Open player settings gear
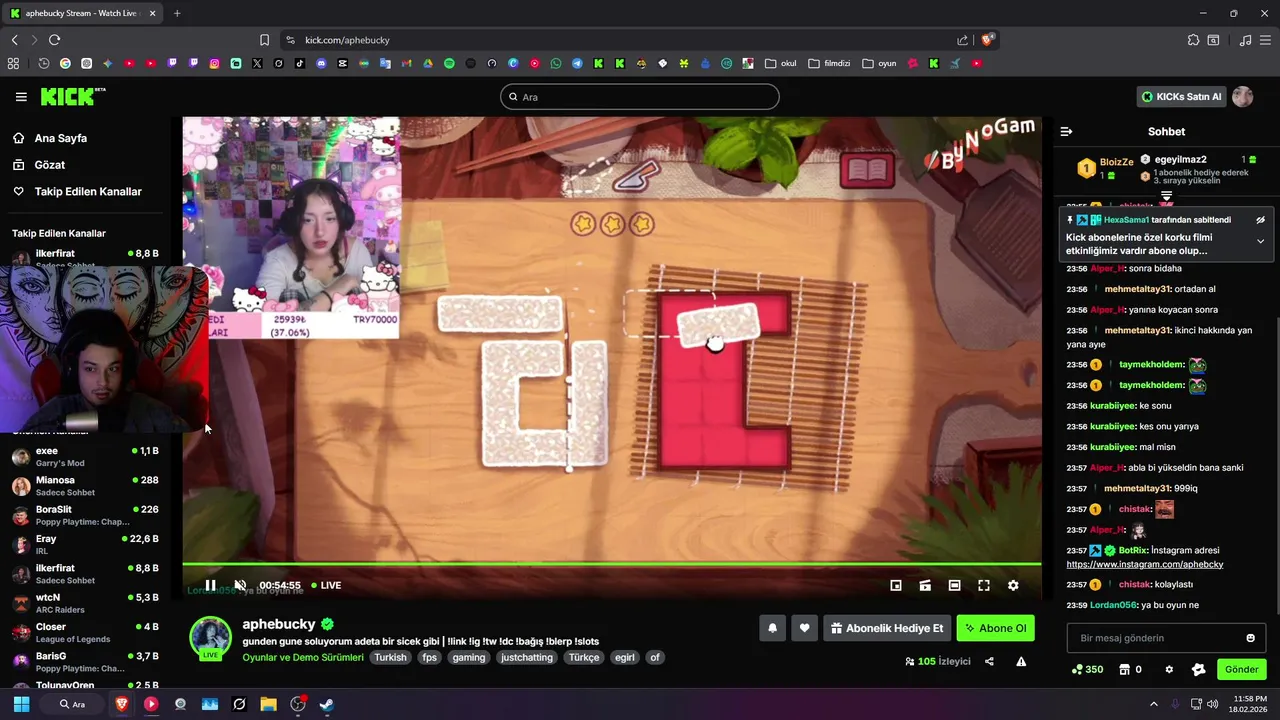The image size is (1280, 720). point(1013,585)
